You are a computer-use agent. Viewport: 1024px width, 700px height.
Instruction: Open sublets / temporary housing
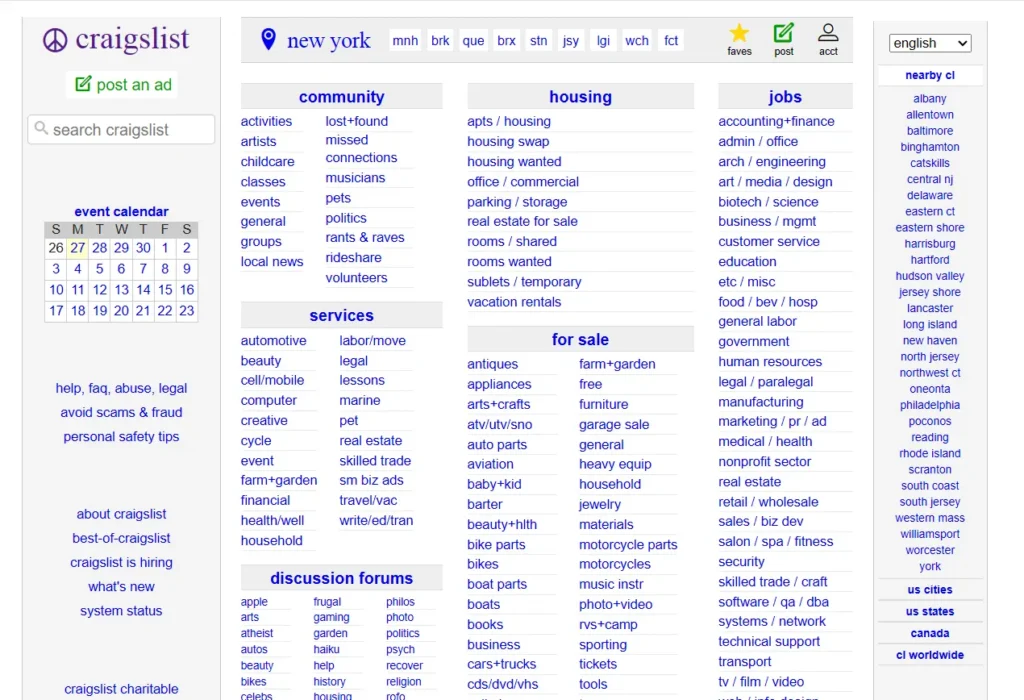[x=524, y=282]
